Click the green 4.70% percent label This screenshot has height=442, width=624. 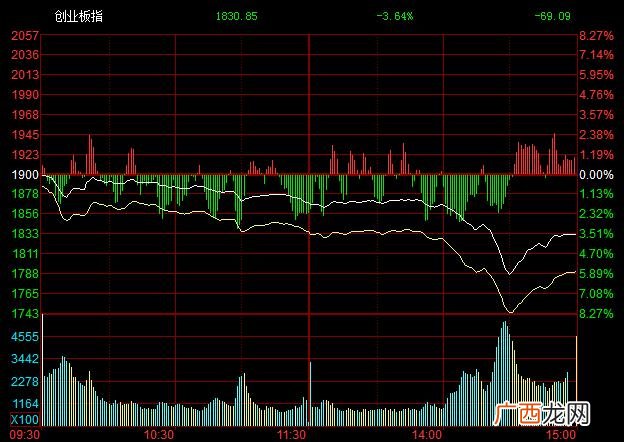click(596, 253)
